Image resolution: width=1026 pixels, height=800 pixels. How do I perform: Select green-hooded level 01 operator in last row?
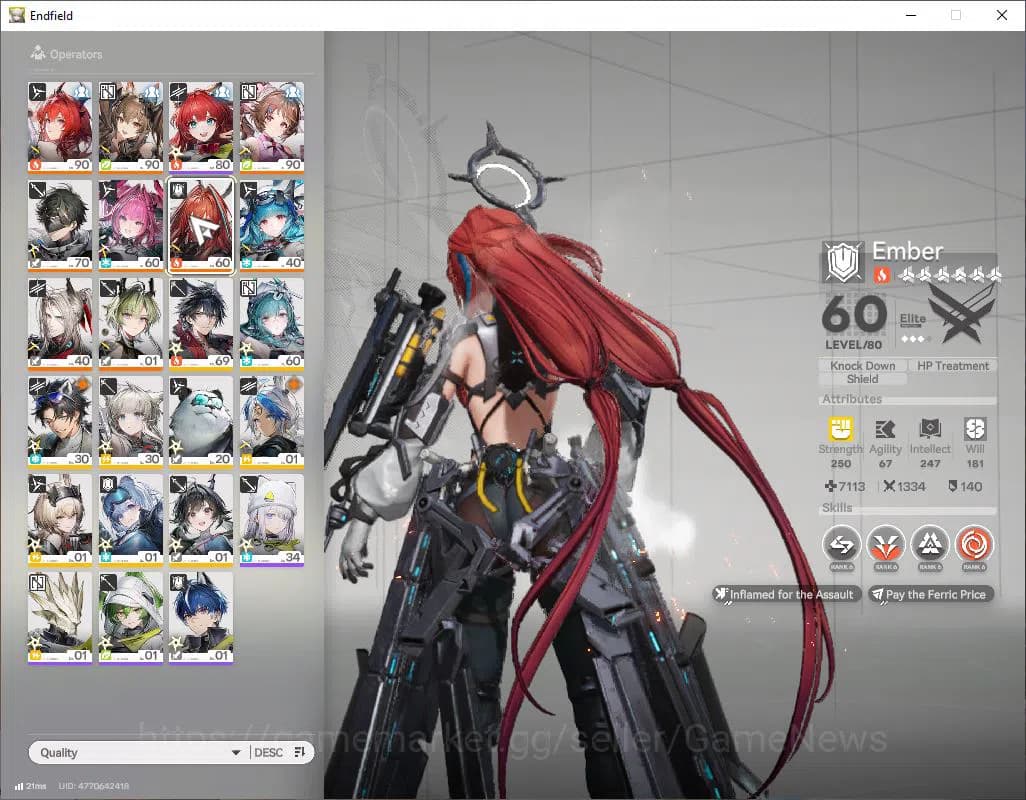[130, 617]
